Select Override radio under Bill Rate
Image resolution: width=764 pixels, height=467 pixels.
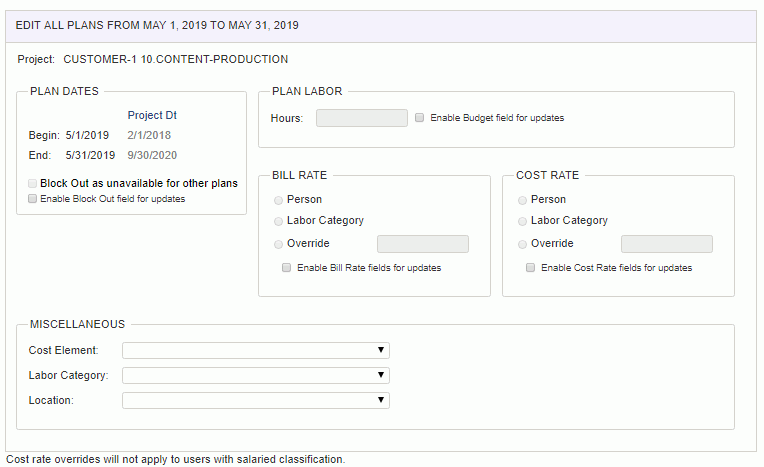(x=278, y=244)
